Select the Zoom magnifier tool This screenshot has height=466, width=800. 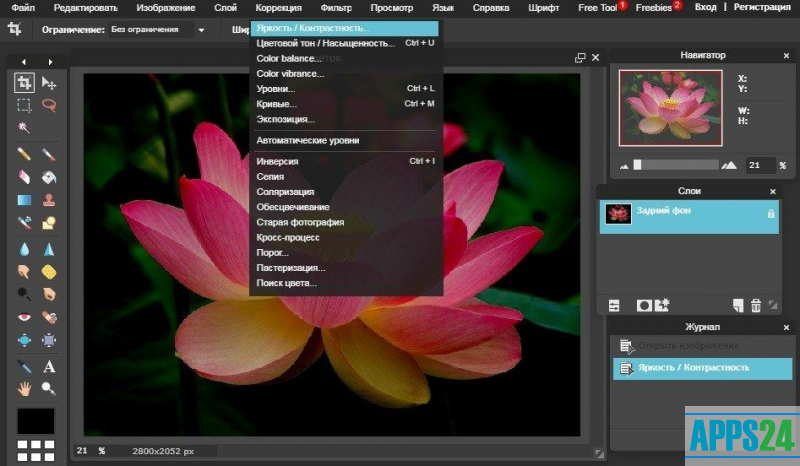49,389
